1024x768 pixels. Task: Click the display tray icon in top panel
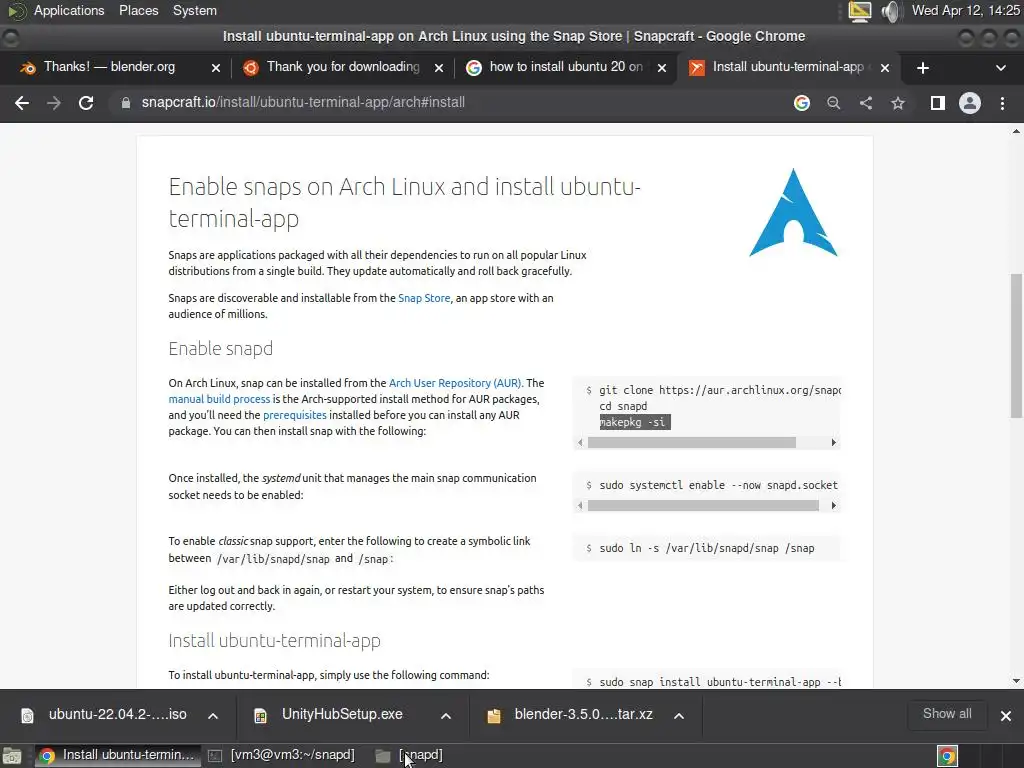click(859, 11)
